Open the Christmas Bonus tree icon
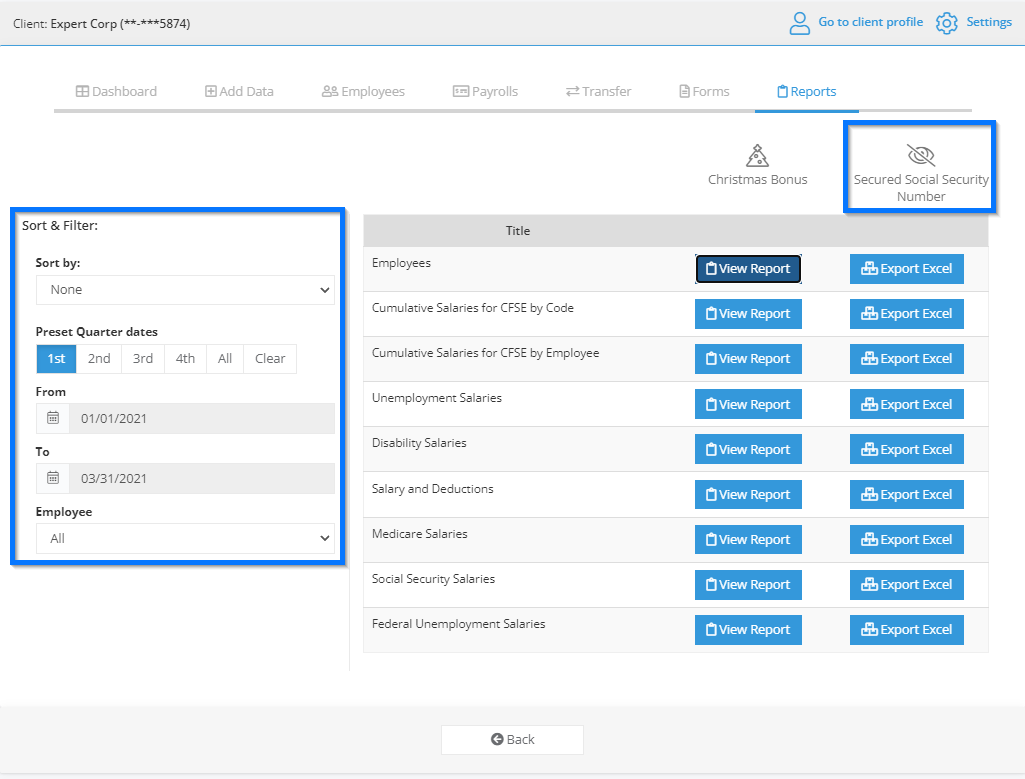 pyautogui.click(x=758, y=156)
